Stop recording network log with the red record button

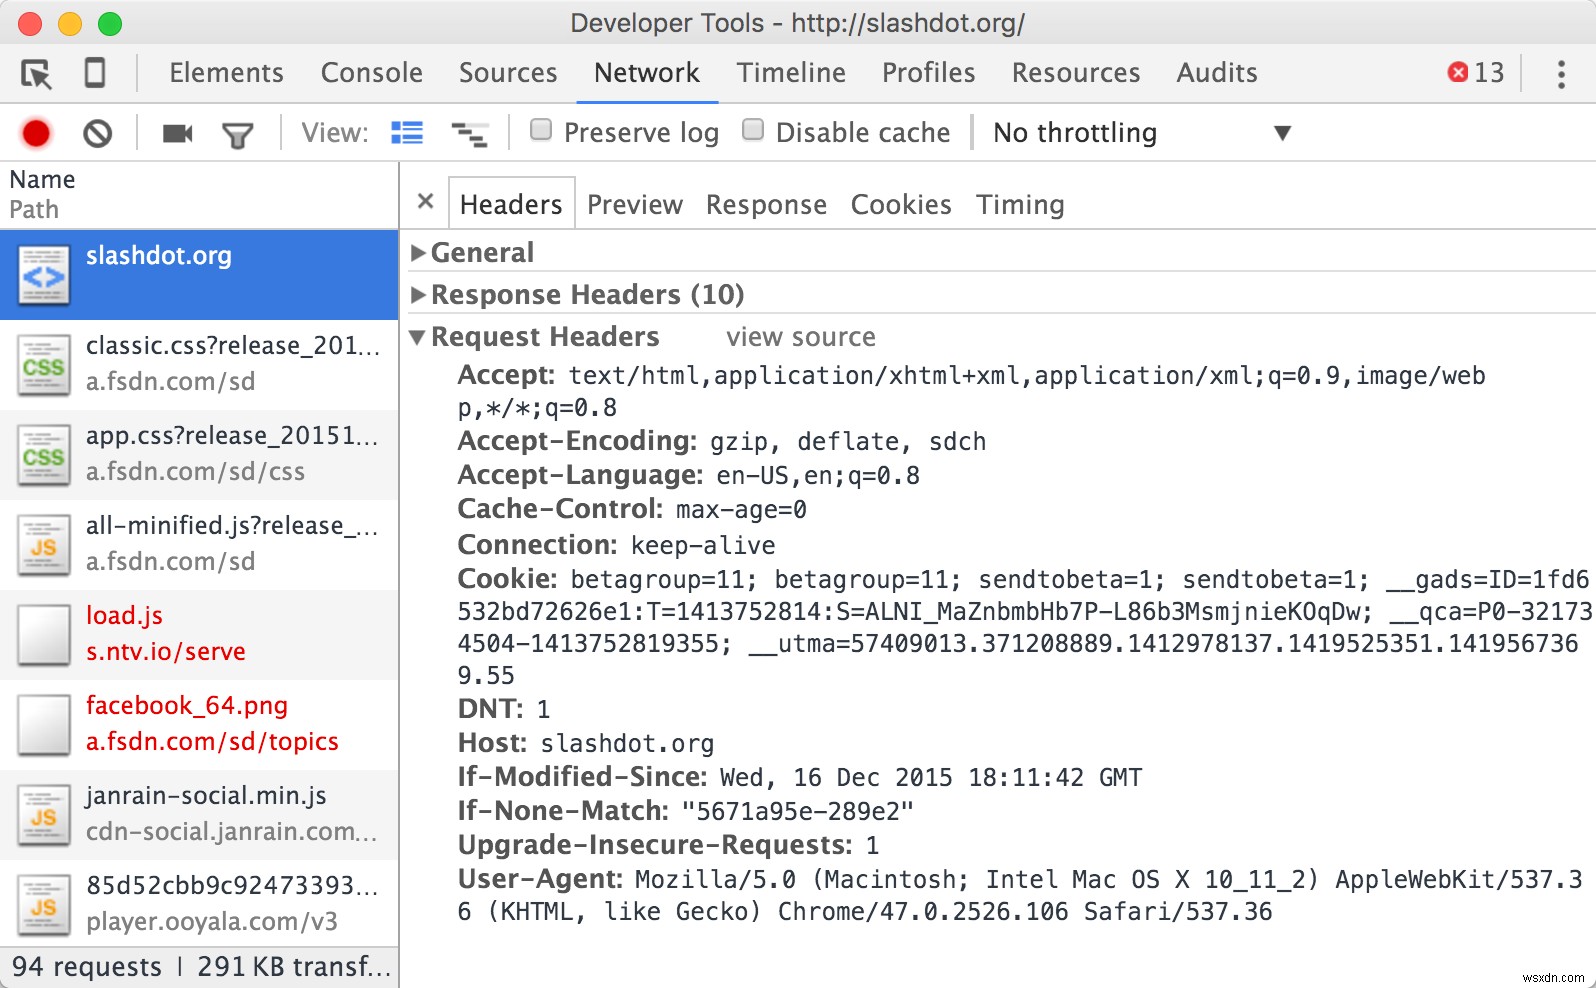pos(36,133)
